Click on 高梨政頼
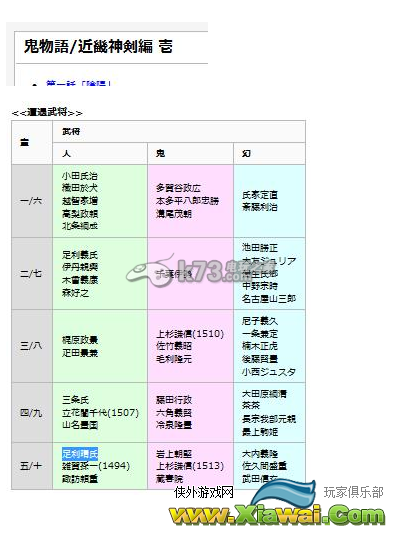Image resolution: width=397 pixels, height=544 pixels. (x=80, y=213)
